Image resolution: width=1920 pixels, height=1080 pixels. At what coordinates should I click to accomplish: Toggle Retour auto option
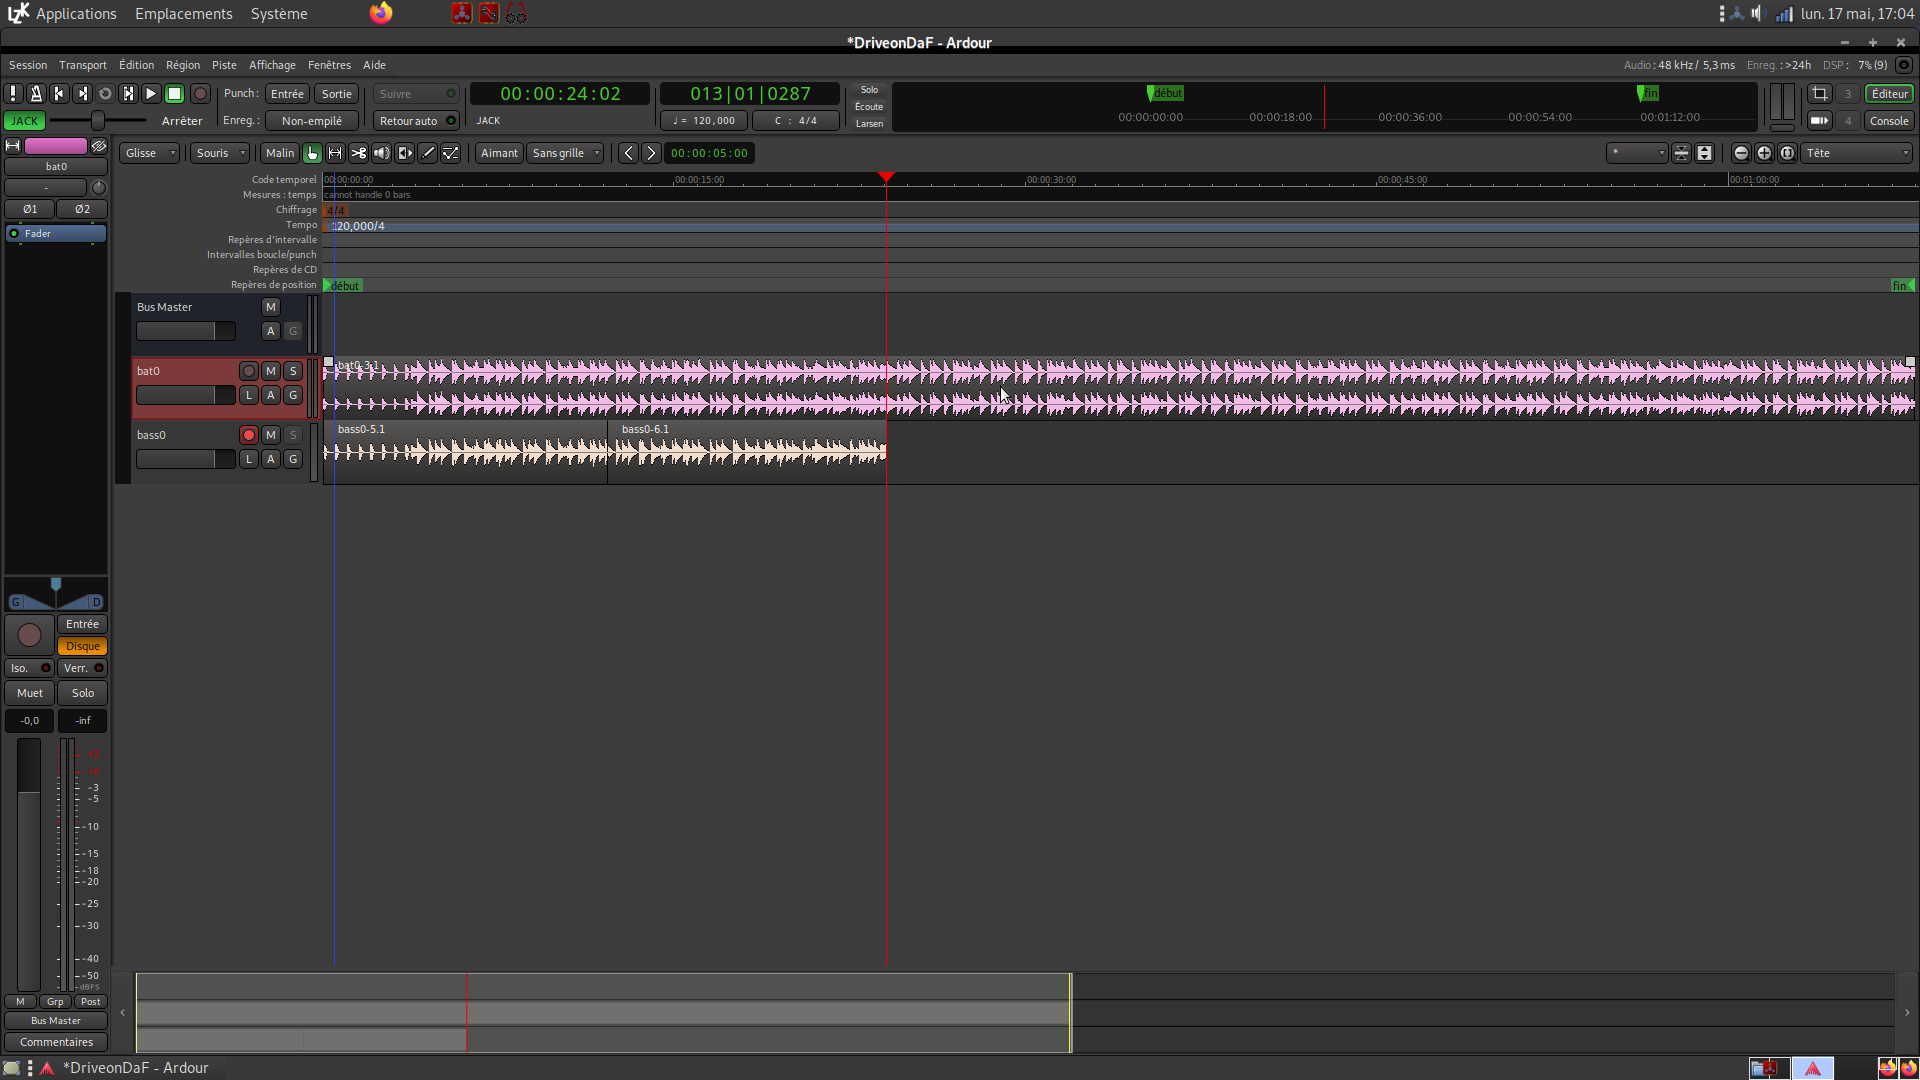[416, 121]
